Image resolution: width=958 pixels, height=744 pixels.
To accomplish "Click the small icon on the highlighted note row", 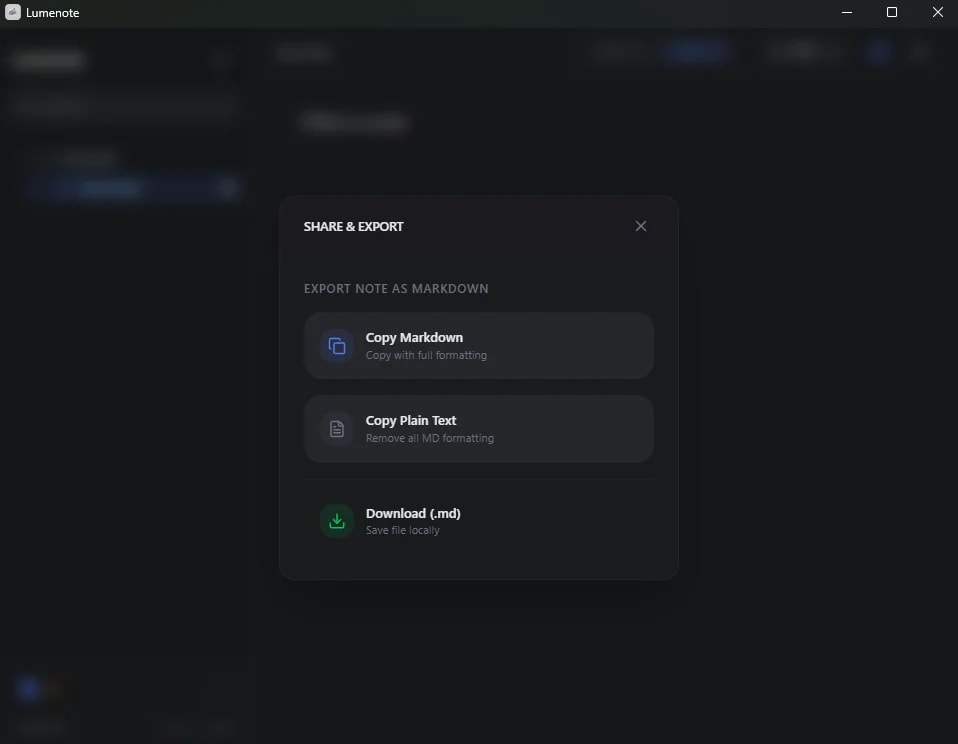I will click(227, 188).
